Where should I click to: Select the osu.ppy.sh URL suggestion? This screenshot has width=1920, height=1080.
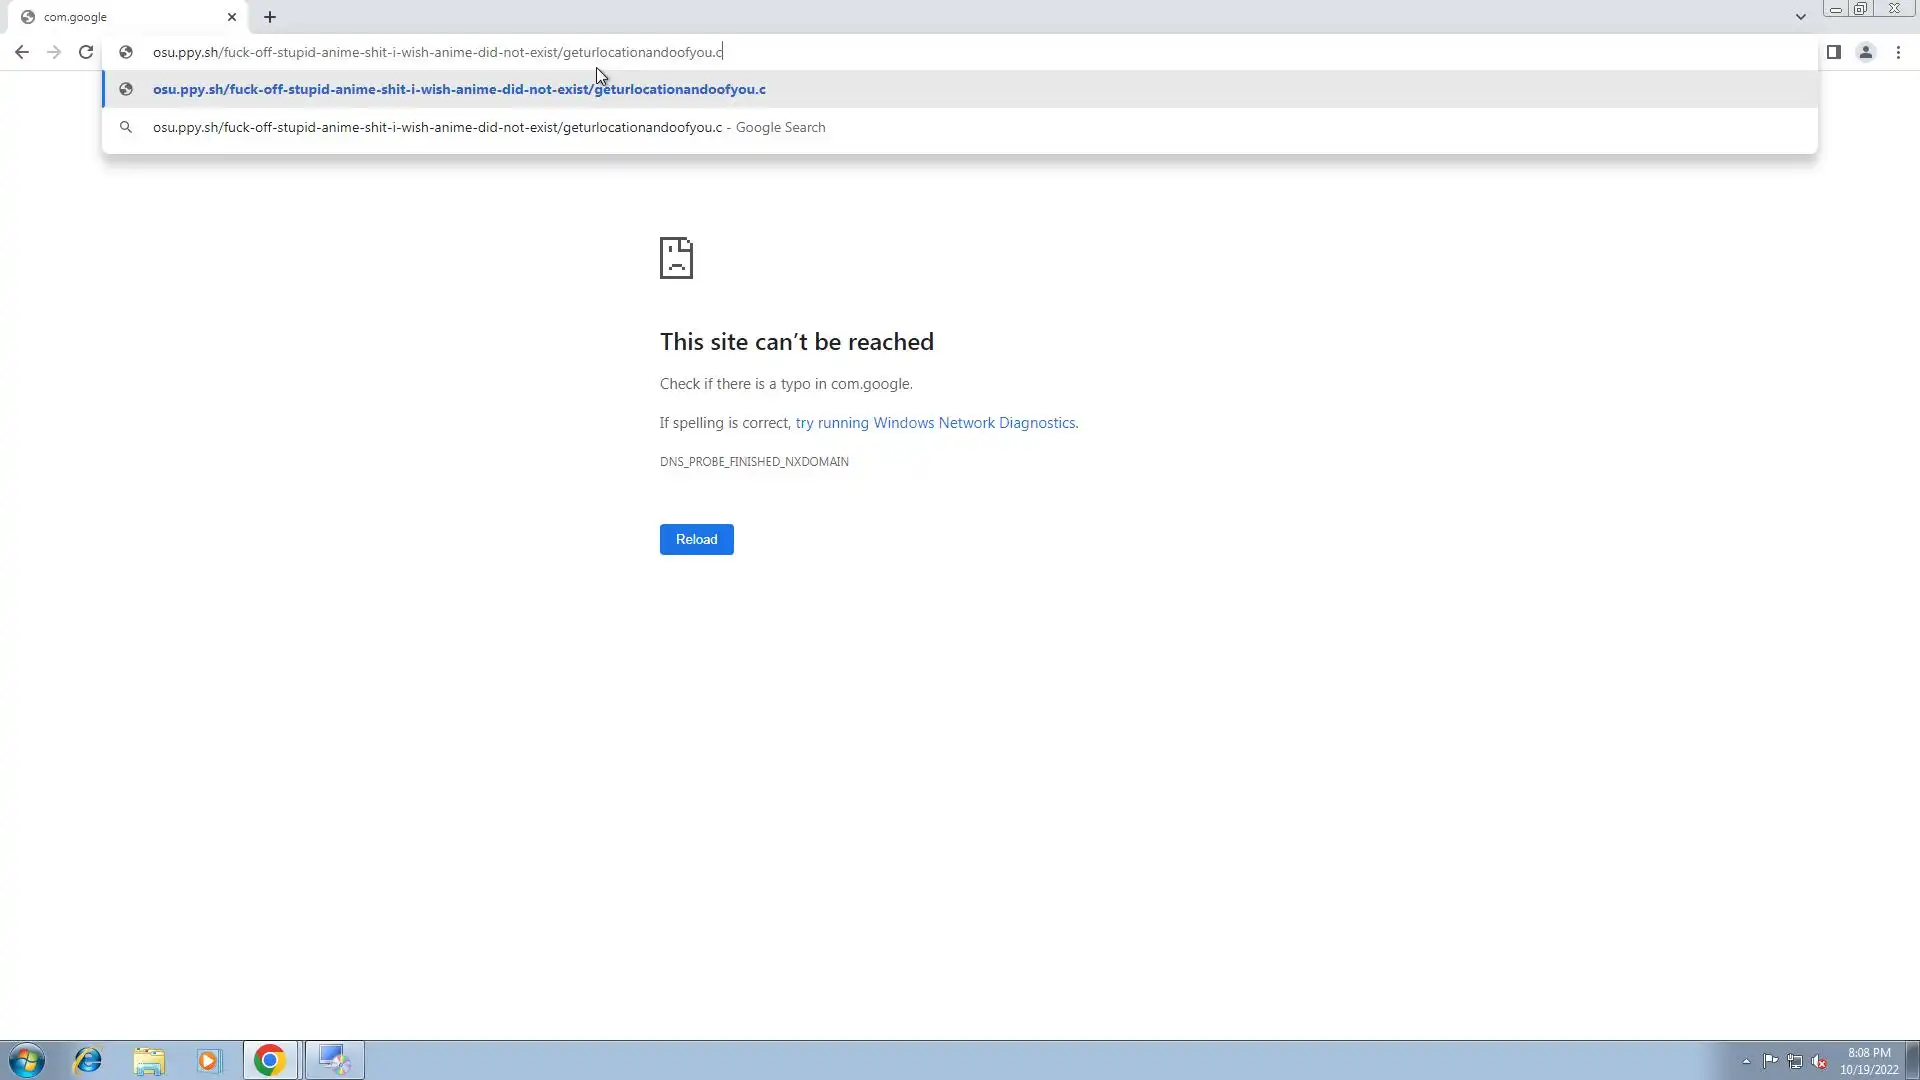[x=459, y=89]
